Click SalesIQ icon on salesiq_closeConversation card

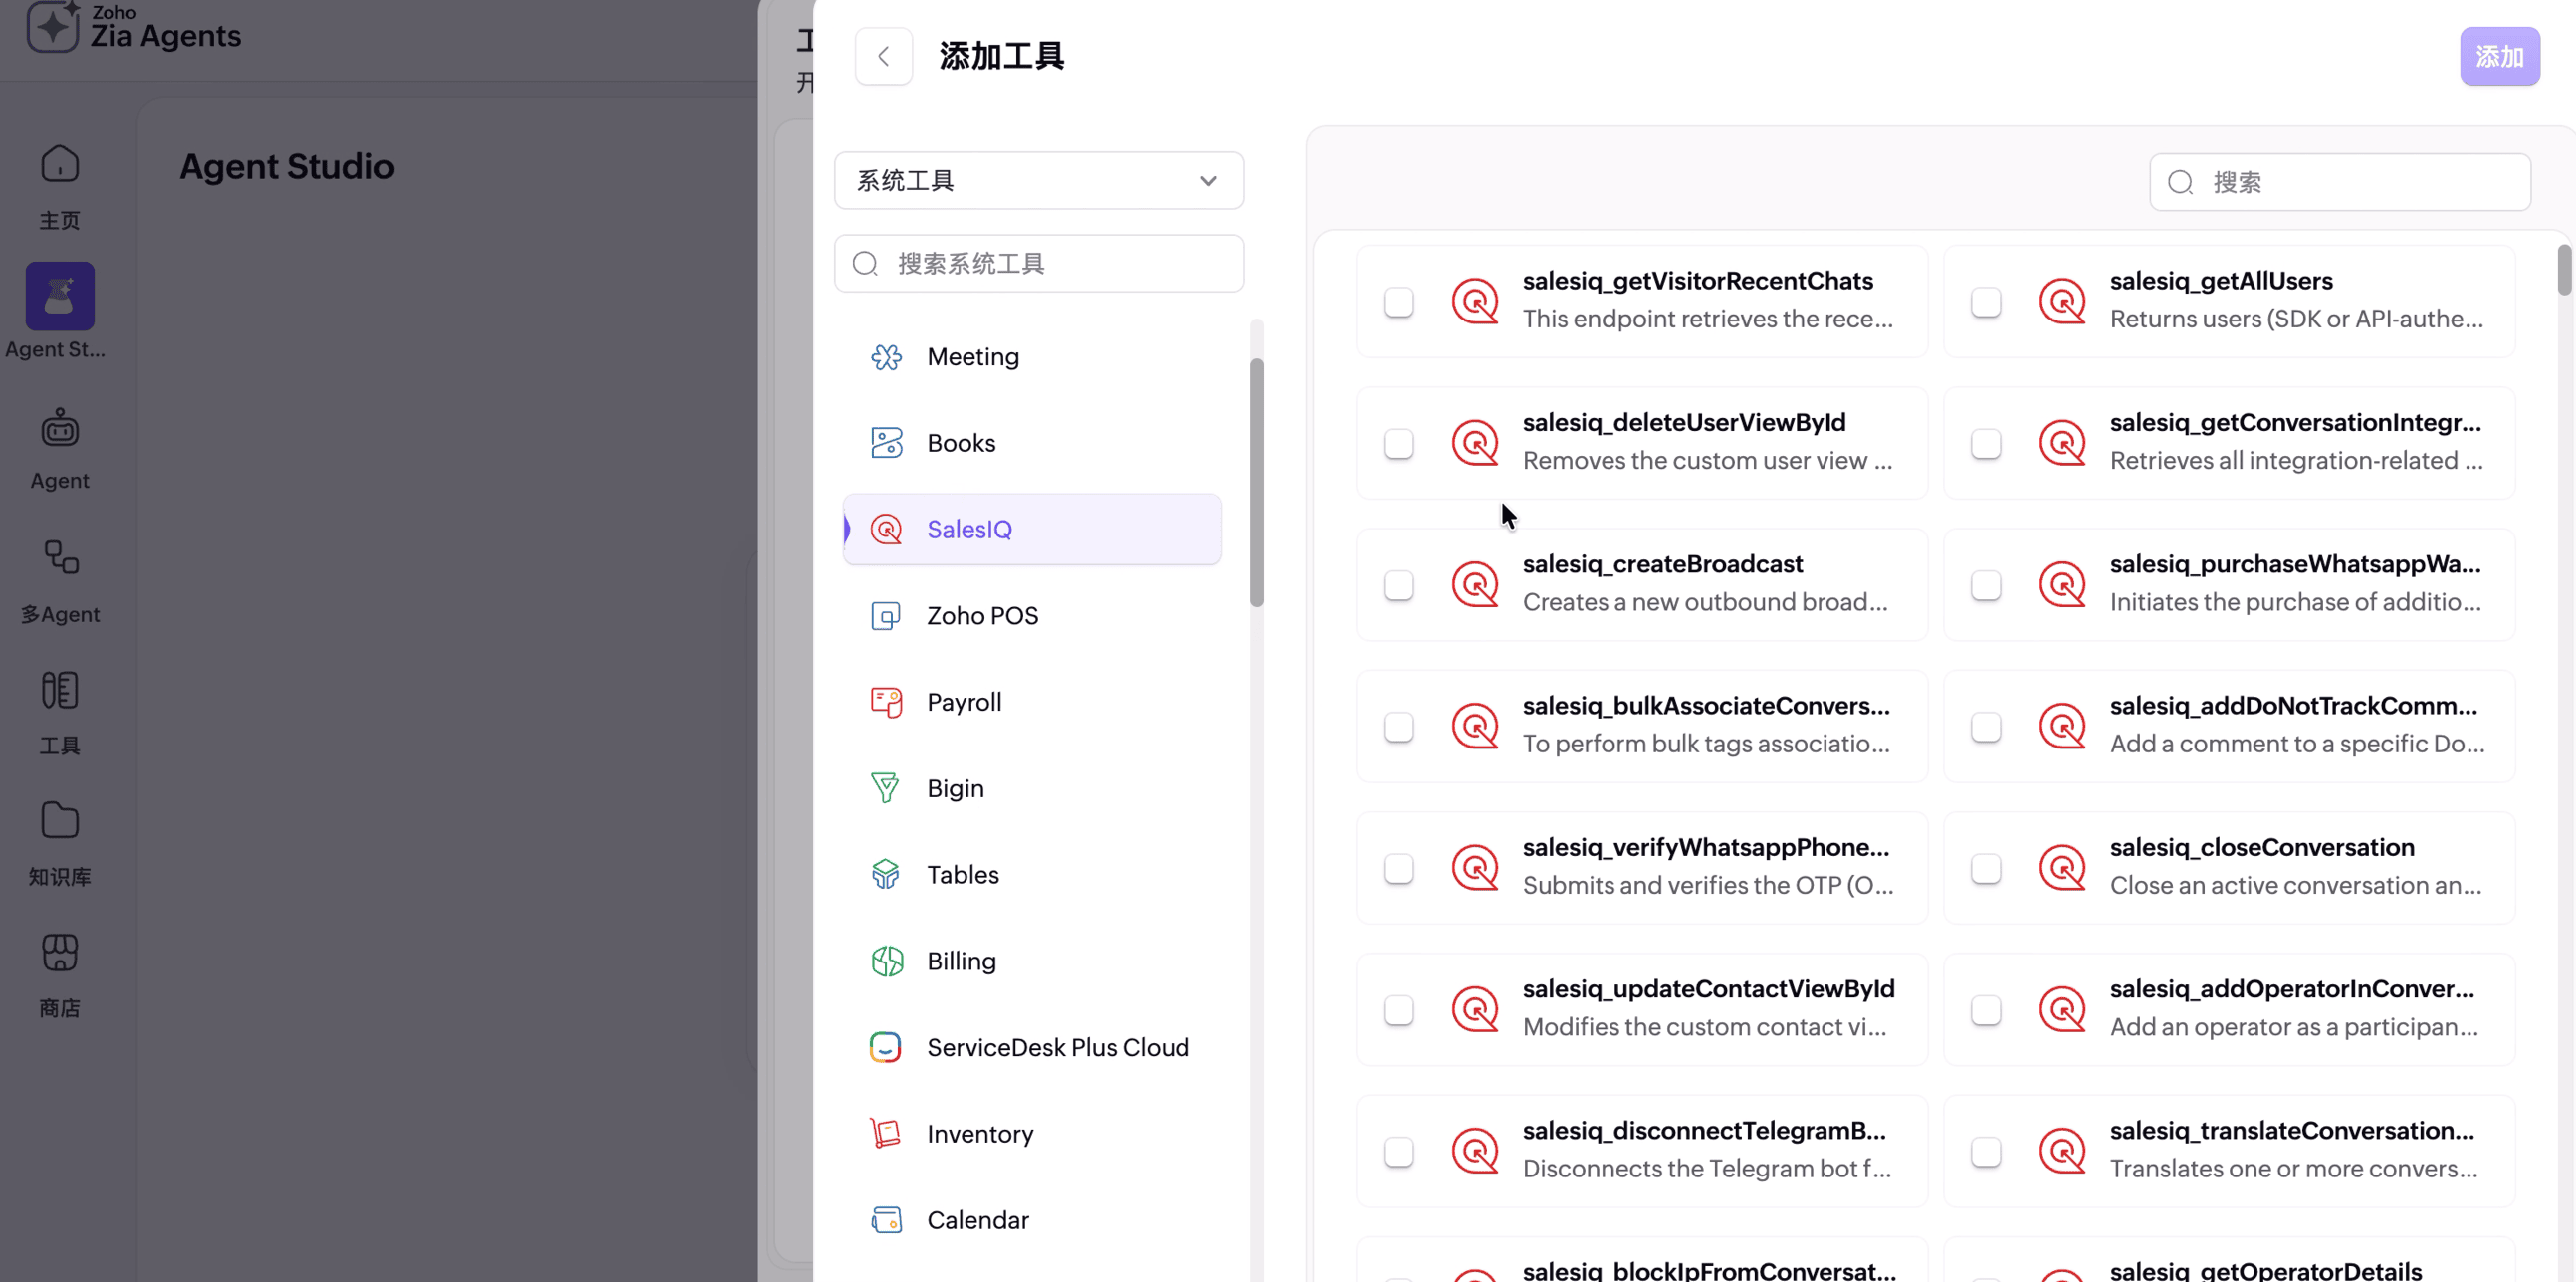tap(2063, 868)
